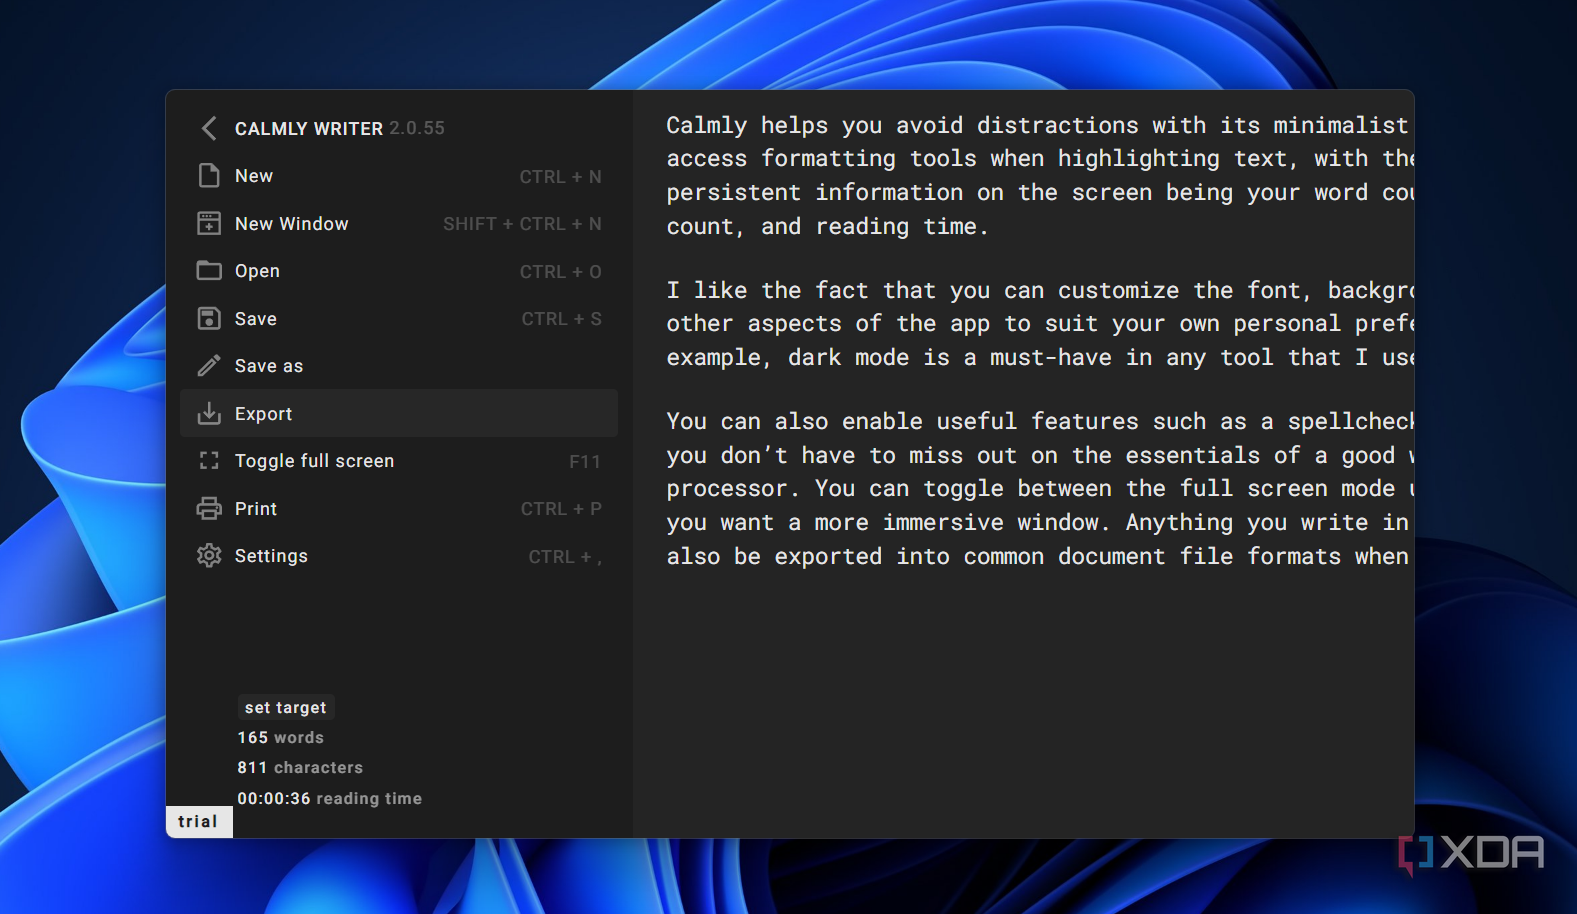Click in the paragraph starting 'Calmly helps you'
1577x914 pixels.
tap(1038, 176)
